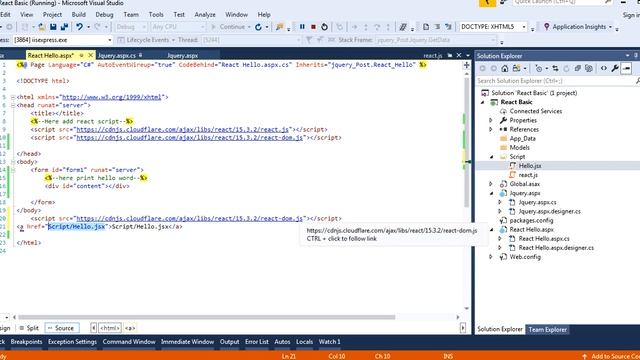Click the <html> breadcrumb tag

pyautogui.click(x=110, y=328)
